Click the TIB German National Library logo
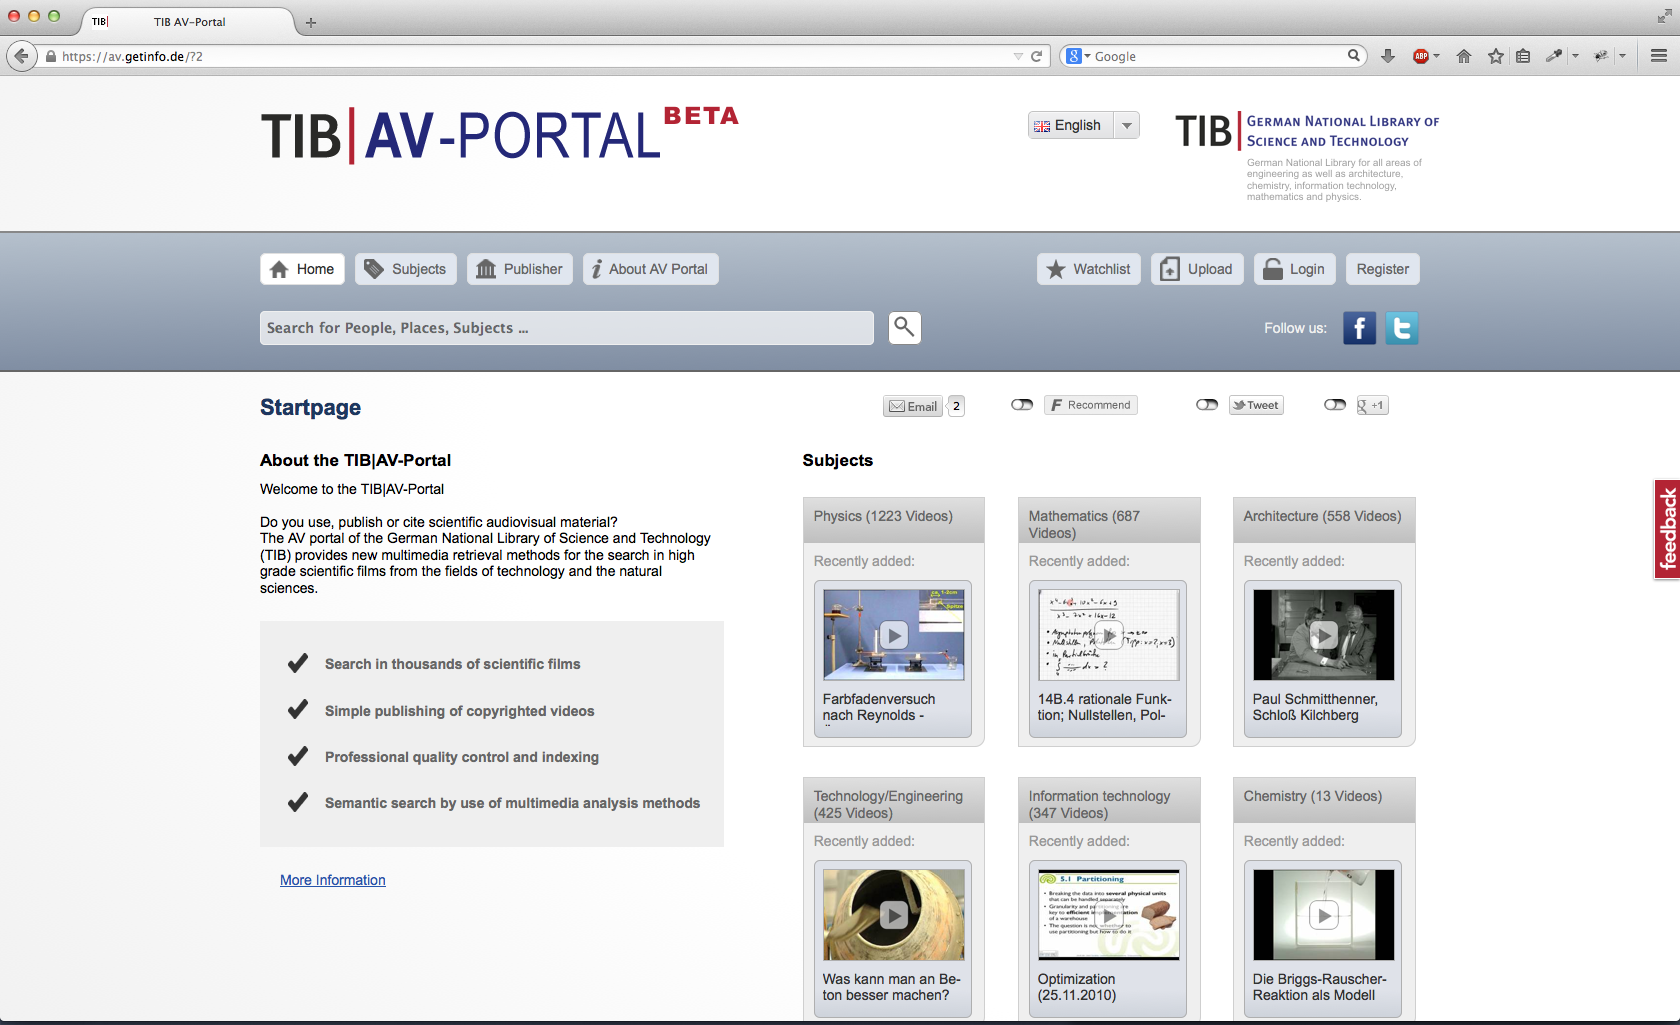Image resolution: width=1680 pixels, height=1025 pixels. pos(1308,155)
